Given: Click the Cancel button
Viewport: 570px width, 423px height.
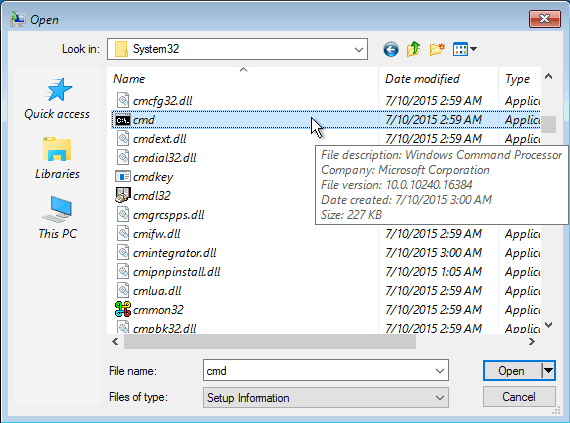Looking at the screenshot, I should tap(519, 396).
